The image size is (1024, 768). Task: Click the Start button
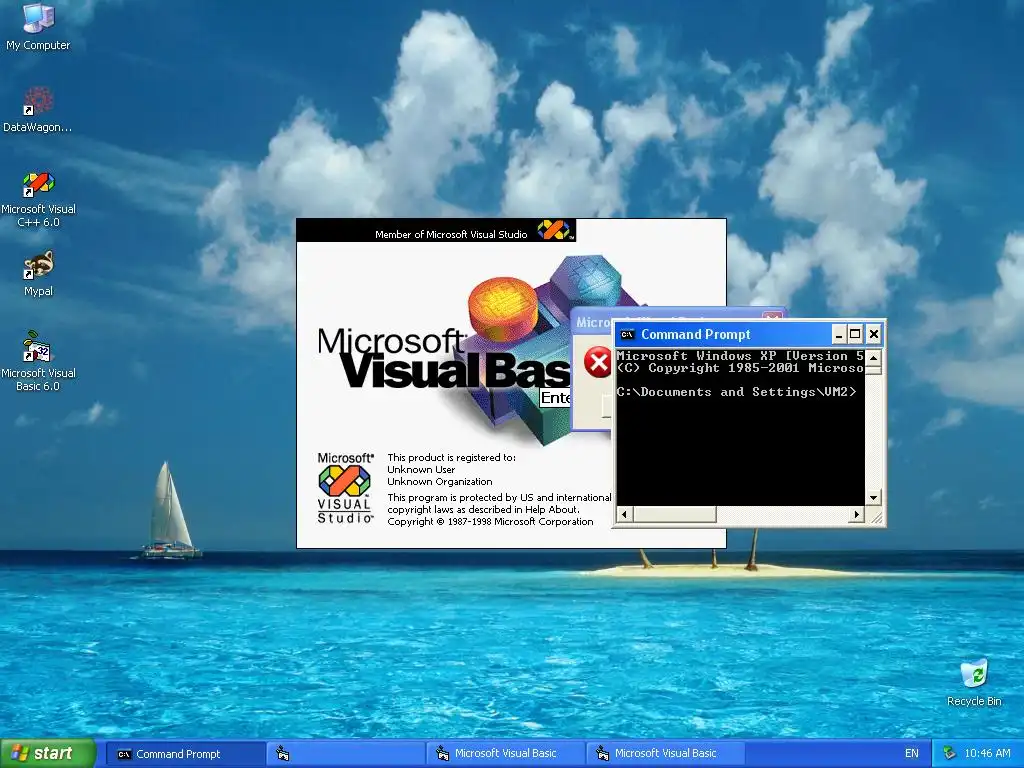coord(47,754)
